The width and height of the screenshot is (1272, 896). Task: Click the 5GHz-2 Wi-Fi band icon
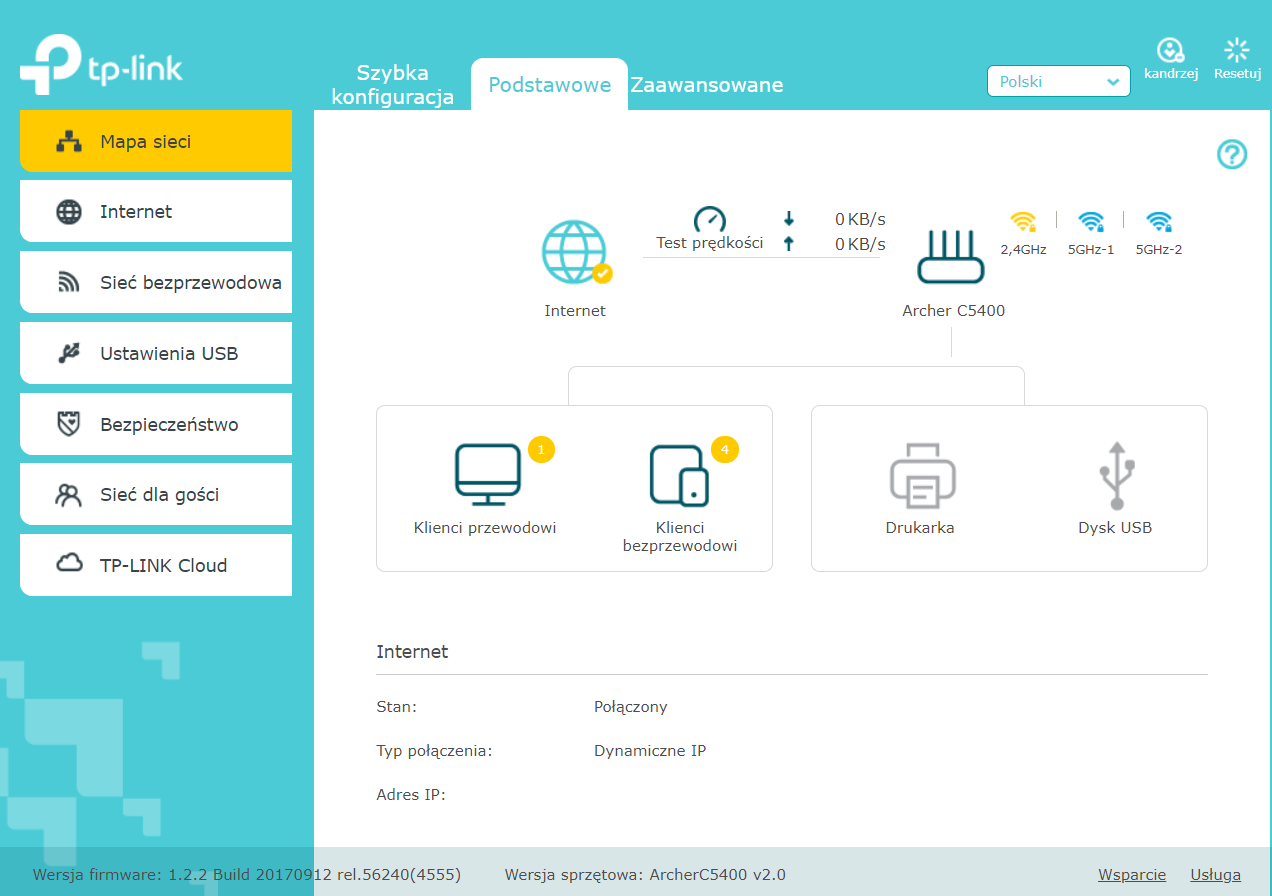coord(1159,222)
